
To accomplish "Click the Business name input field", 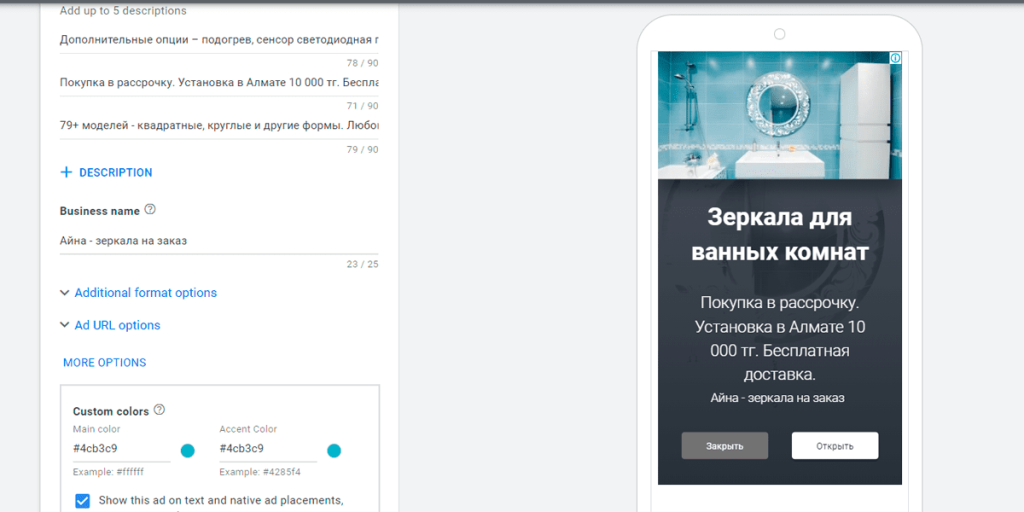I will (x=218, y=241).
